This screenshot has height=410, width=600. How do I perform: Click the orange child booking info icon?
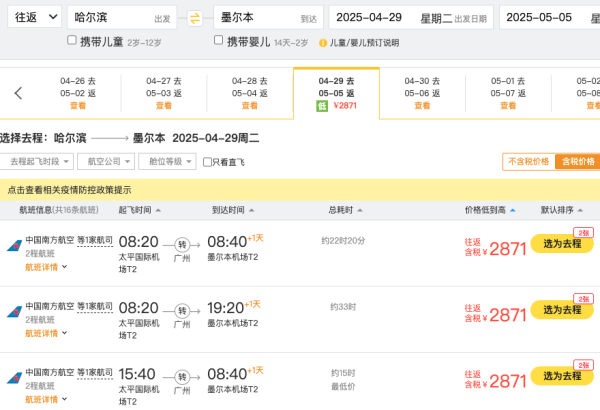click(x=323, y=43)
